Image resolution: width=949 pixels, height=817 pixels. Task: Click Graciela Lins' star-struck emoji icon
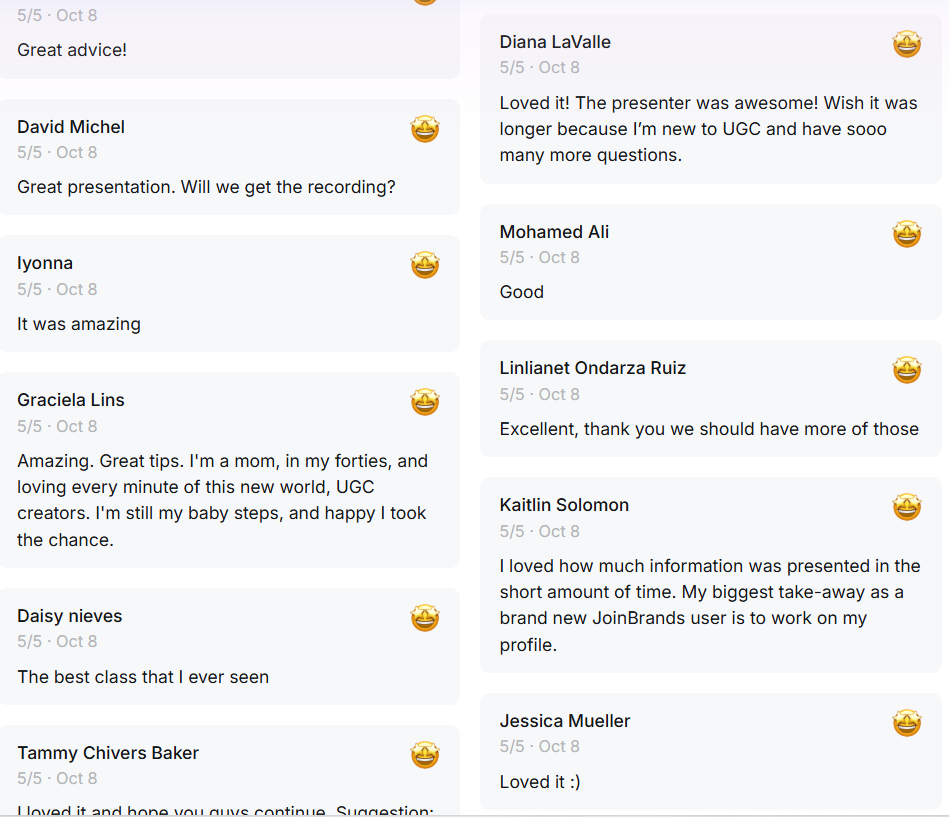point(425,402)
